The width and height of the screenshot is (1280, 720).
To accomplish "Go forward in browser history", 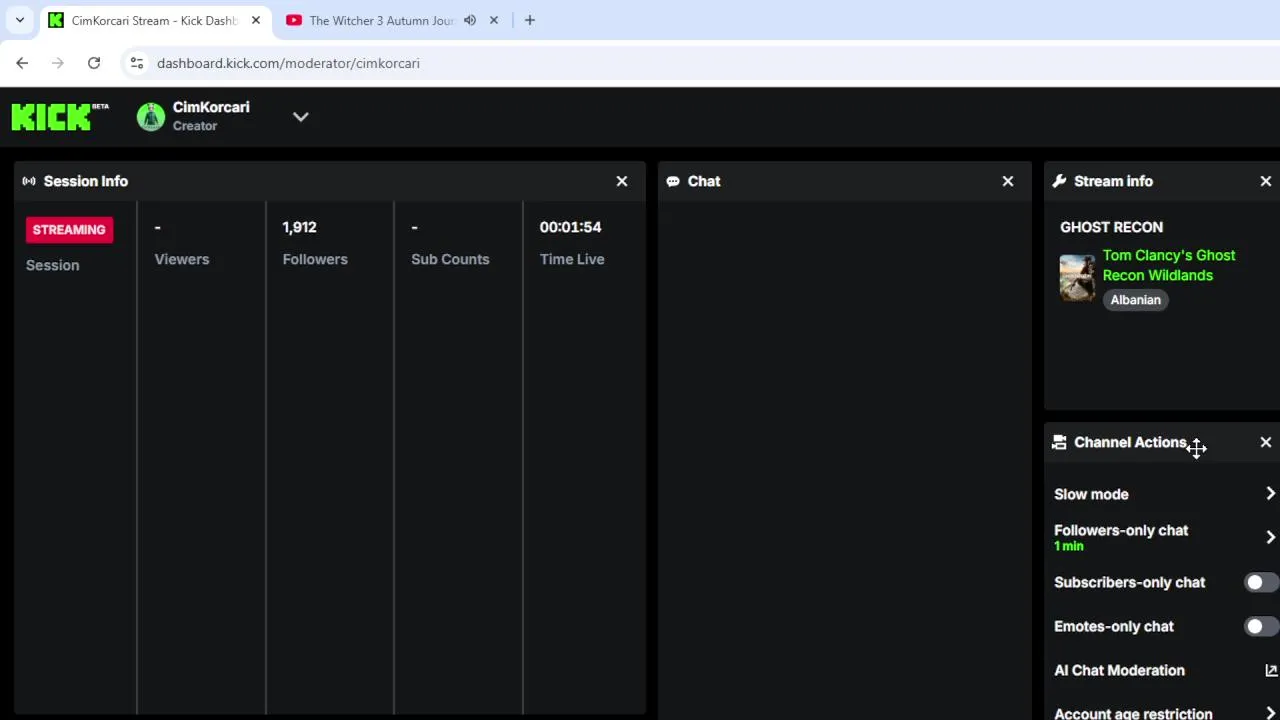I will [58, 63].
